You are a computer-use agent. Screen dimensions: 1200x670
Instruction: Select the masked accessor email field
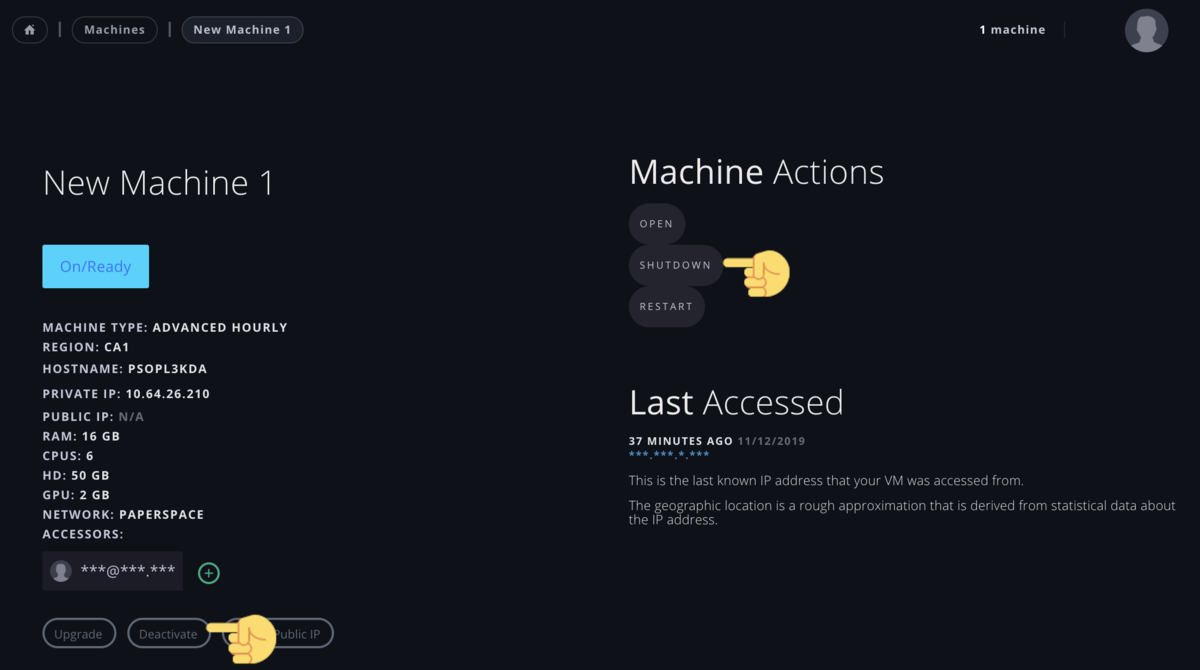(x=112, y=571)
